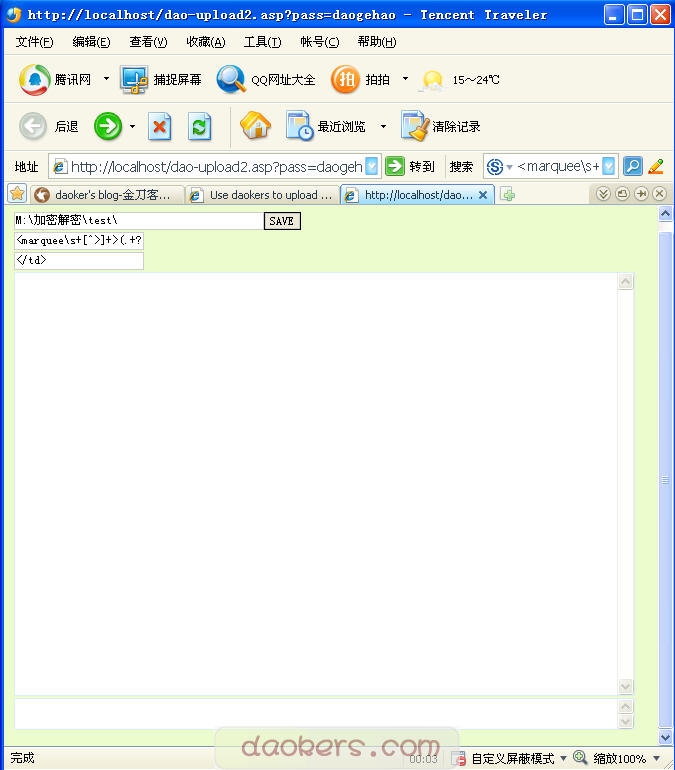Click inside the large empty textarea
Viewport: 675px width, 770px height.
[316, 484]
